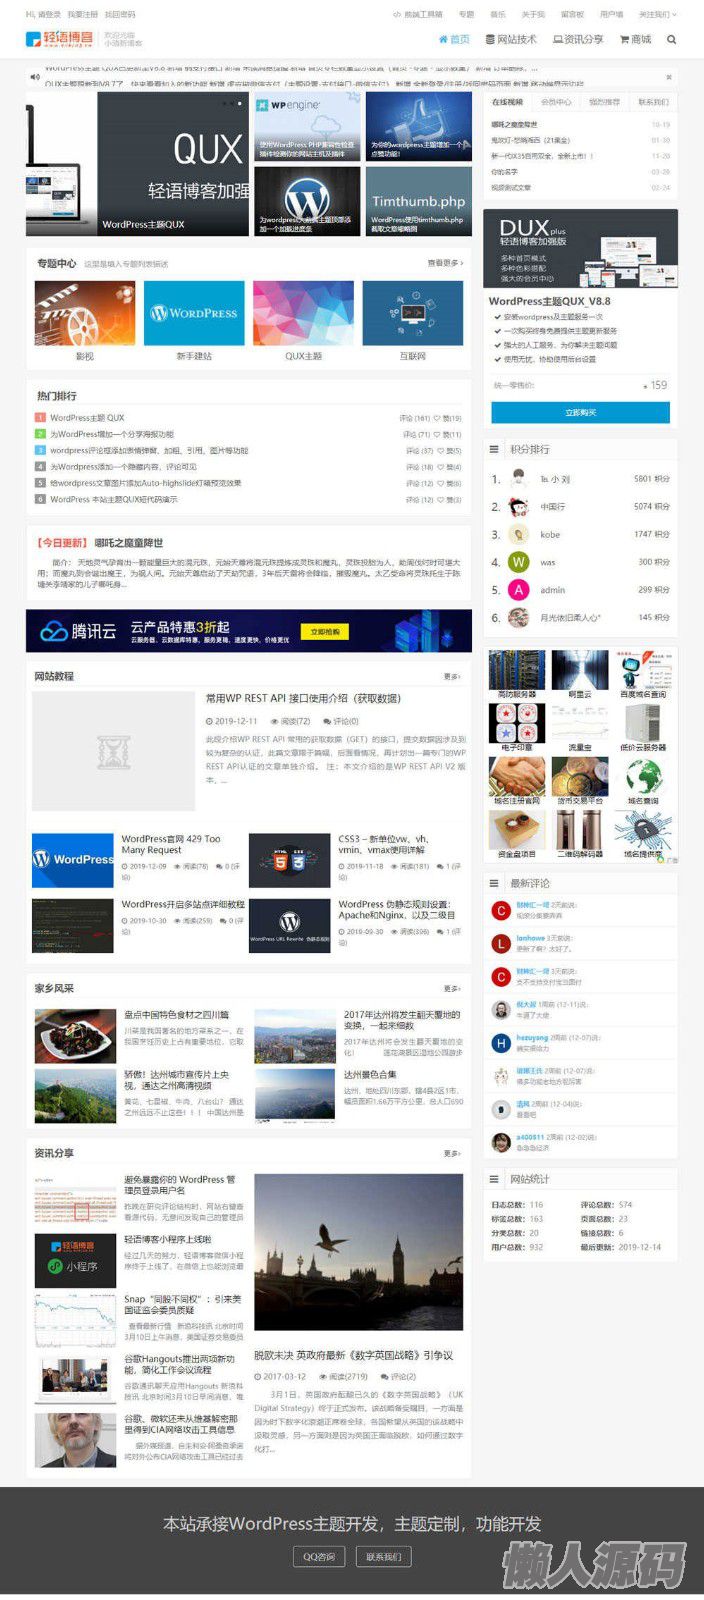Open article 常用WP REST API 接口使用介绍
Image resolution: width=704 pixels, height=1600 pixels.
303,698
